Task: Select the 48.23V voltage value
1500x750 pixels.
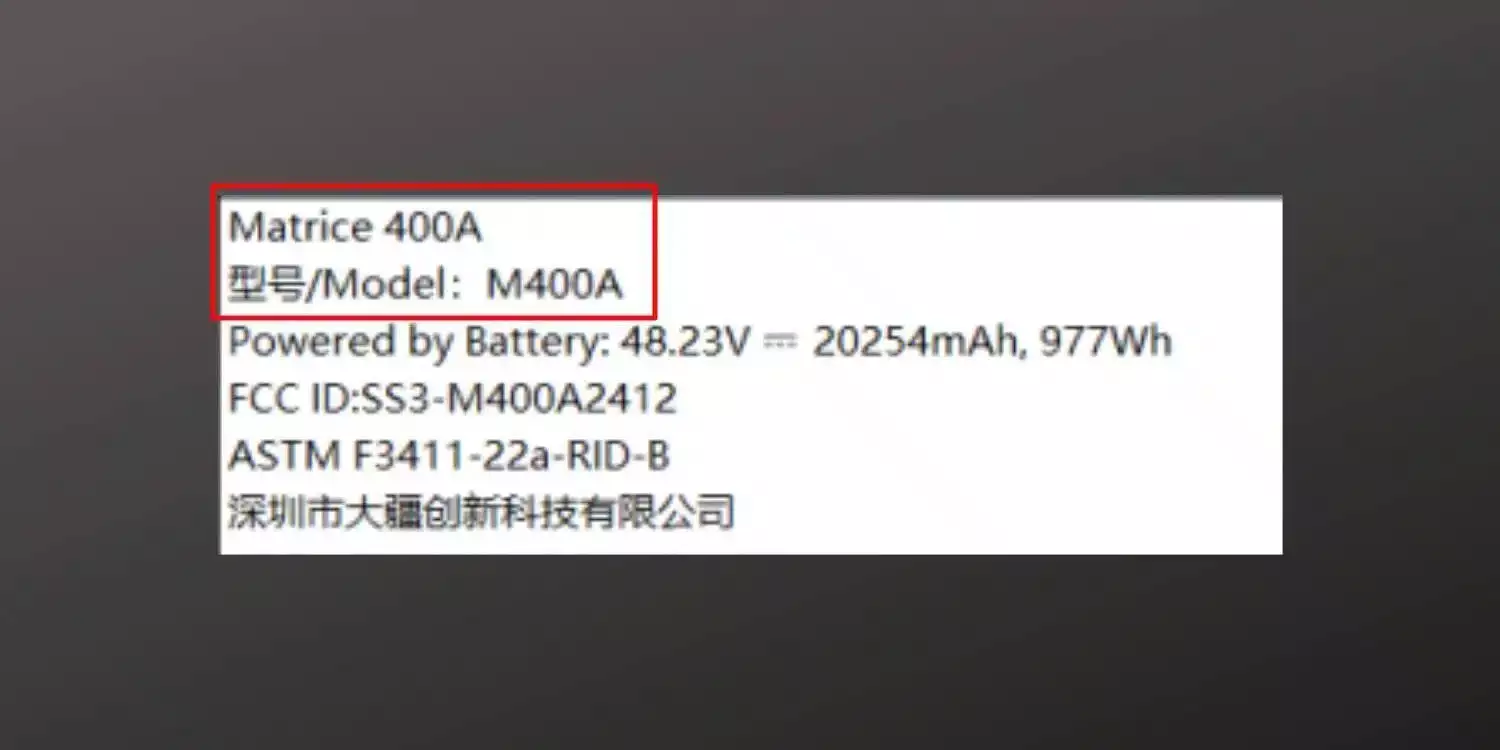Action: pyautogui.click(x=685, y=343)
